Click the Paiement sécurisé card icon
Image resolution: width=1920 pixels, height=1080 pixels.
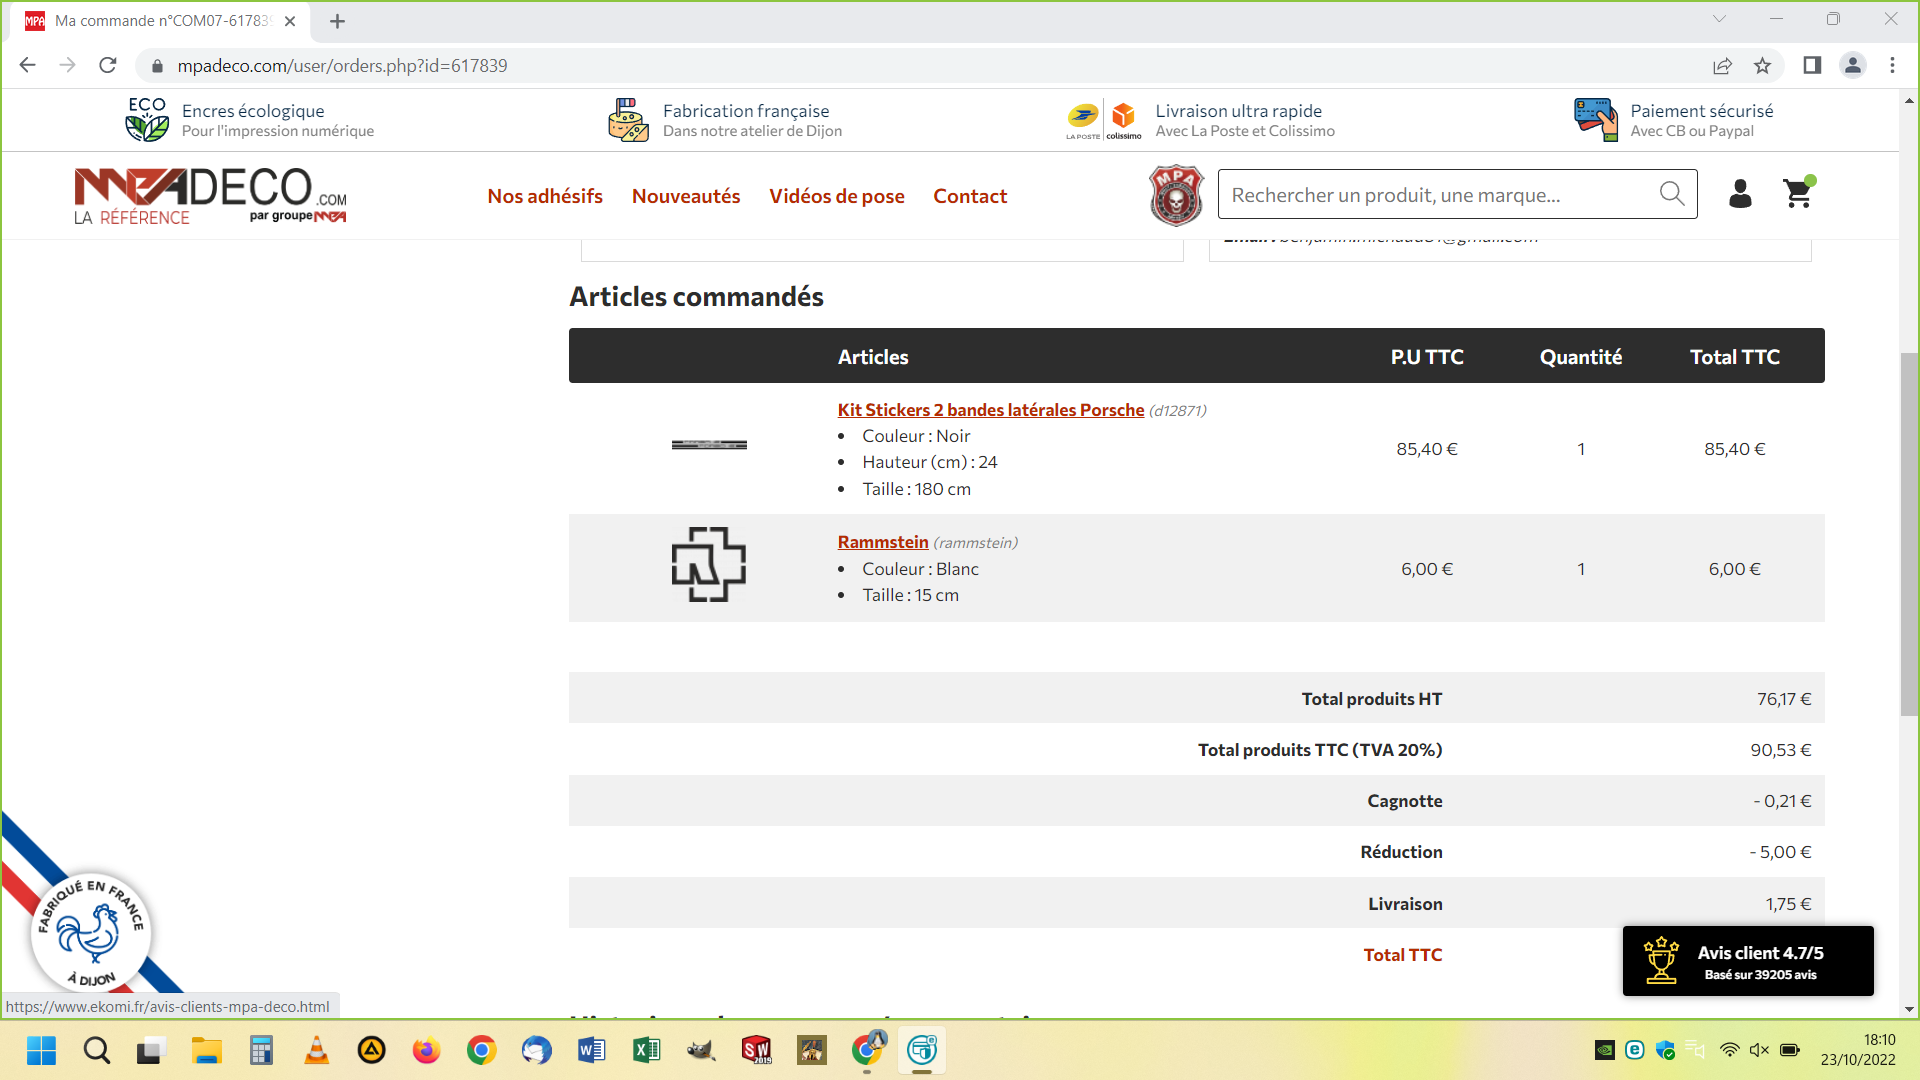pyautogui.click(x=1596, y=120)
